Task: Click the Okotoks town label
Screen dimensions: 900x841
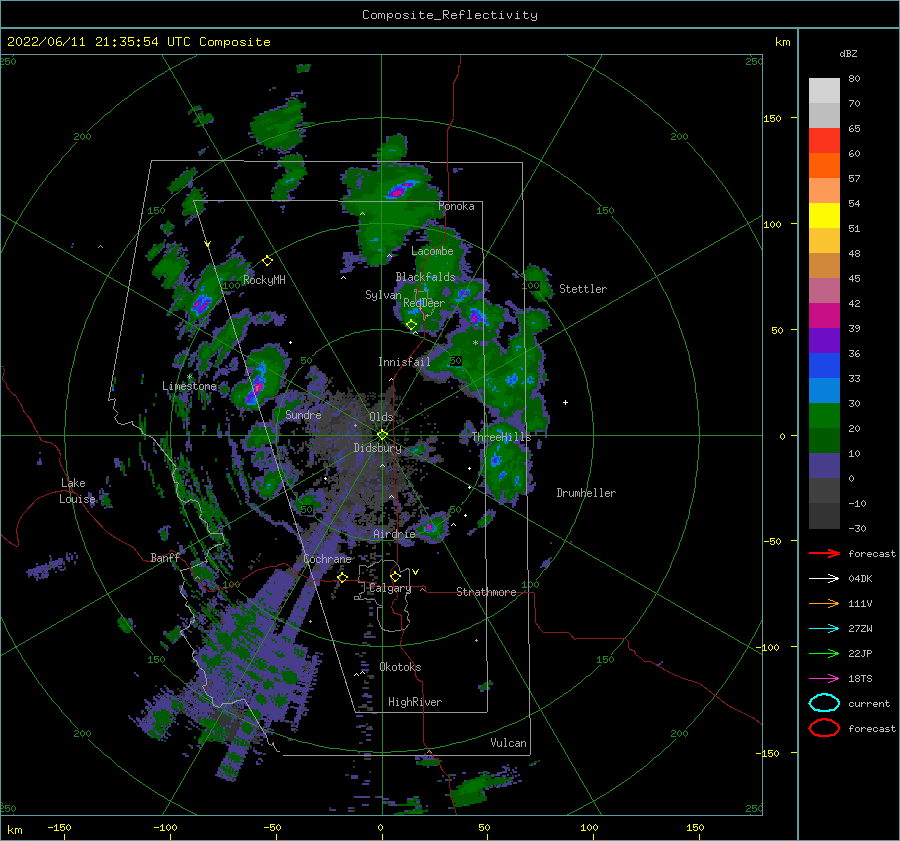Action: [400, 667]
